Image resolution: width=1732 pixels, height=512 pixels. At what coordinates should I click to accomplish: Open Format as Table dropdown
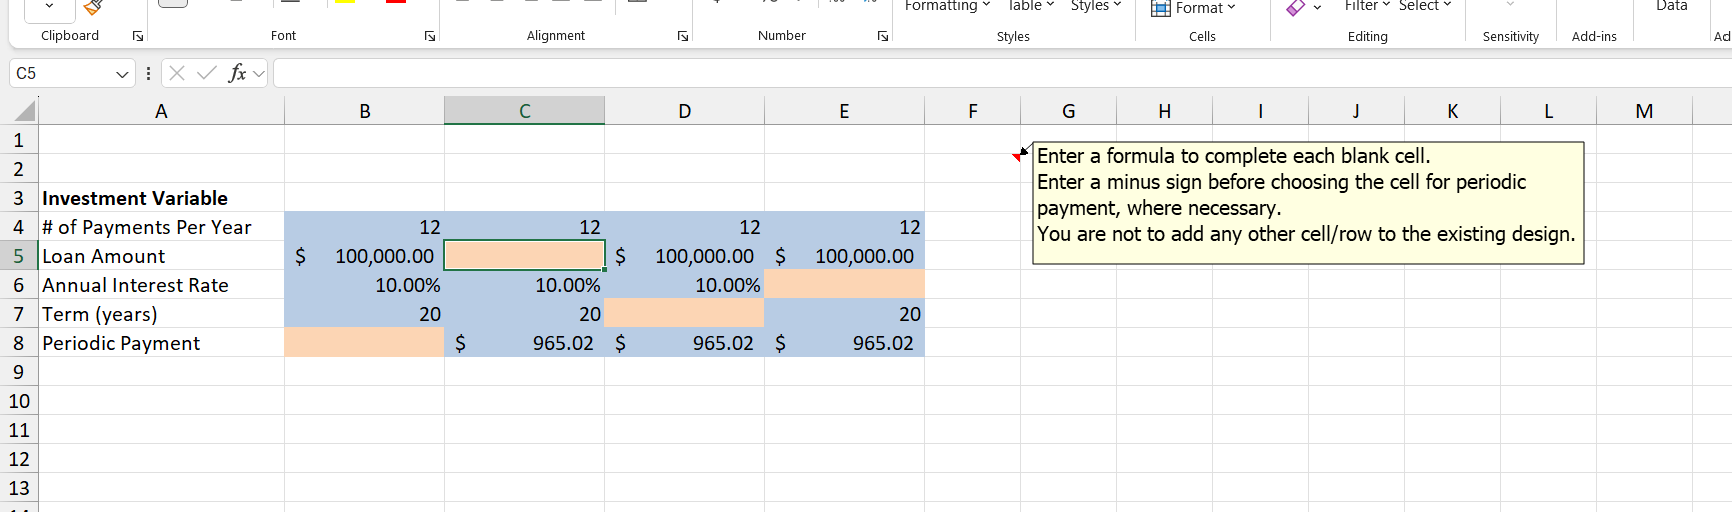pyautogui.click(x=1030, y=6)
